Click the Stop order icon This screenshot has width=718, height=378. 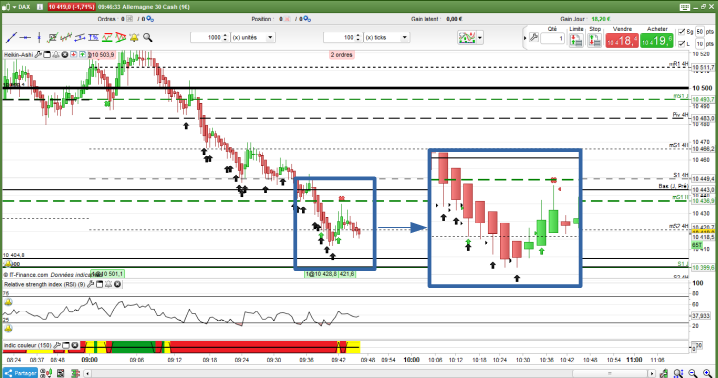coord(594,40)
